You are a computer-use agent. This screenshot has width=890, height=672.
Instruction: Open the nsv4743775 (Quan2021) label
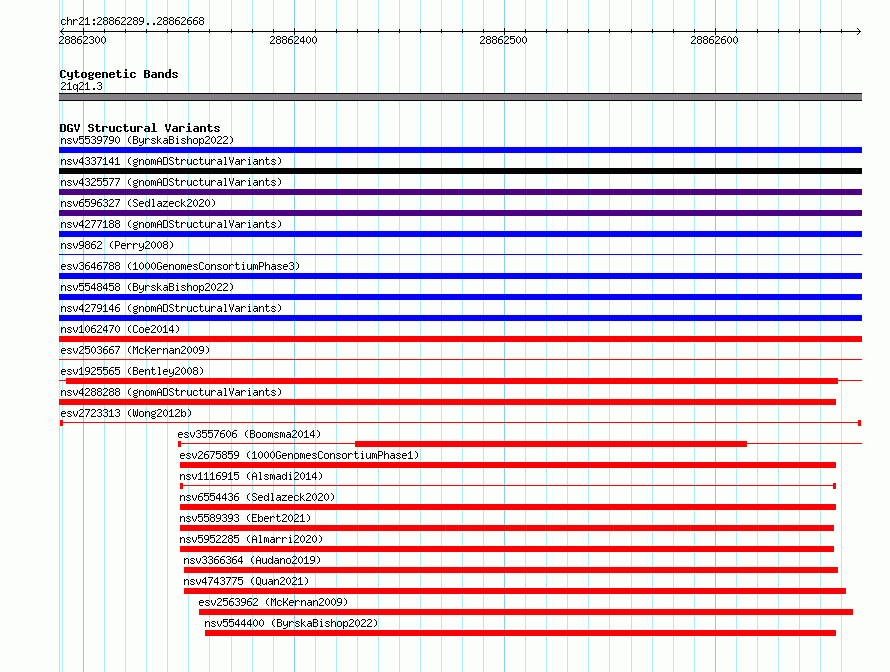tap(246, 581)
